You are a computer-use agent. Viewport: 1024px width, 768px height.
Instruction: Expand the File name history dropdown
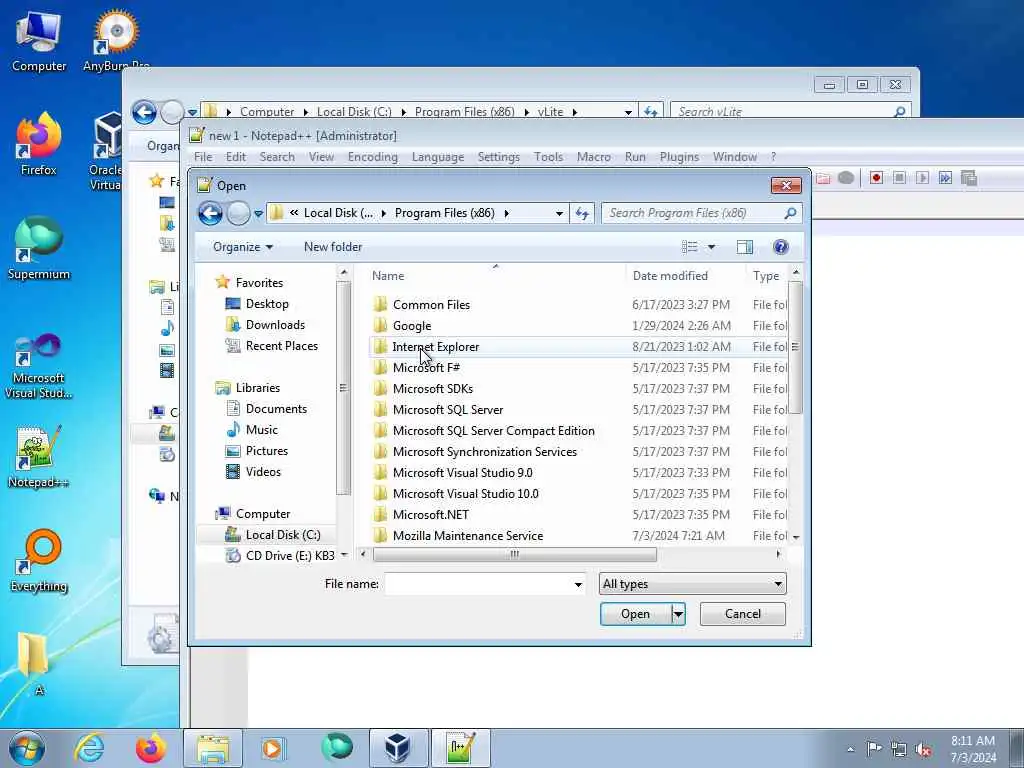pos(578,584)
